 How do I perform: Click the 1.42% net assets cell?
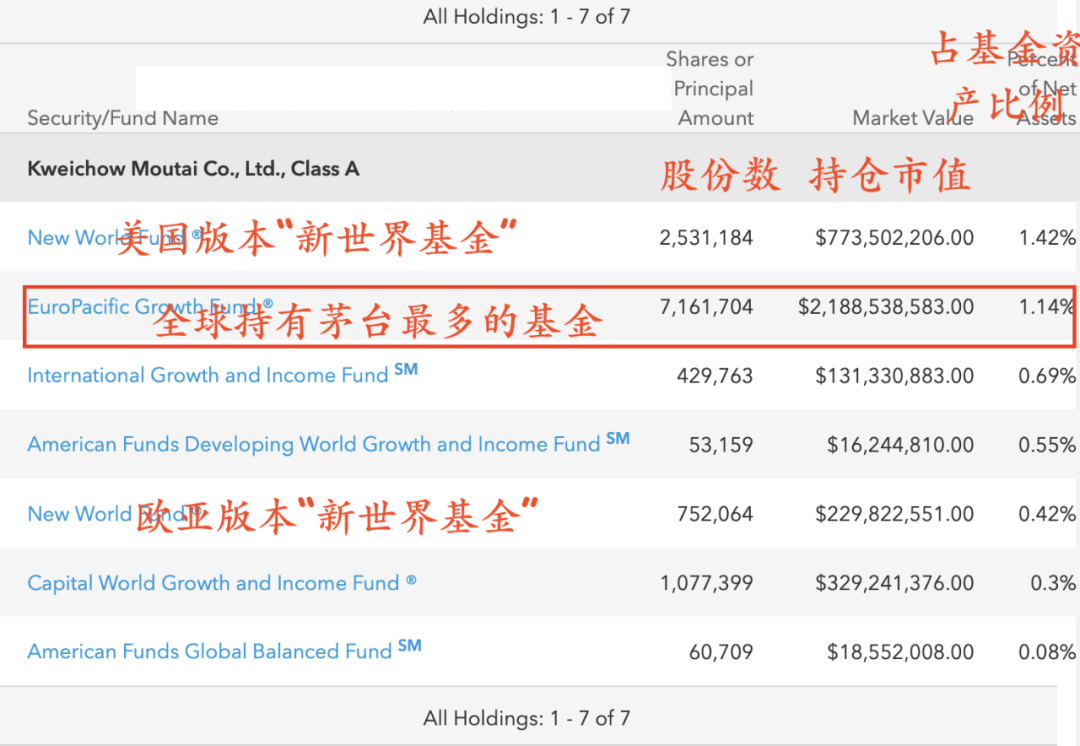1047,238
